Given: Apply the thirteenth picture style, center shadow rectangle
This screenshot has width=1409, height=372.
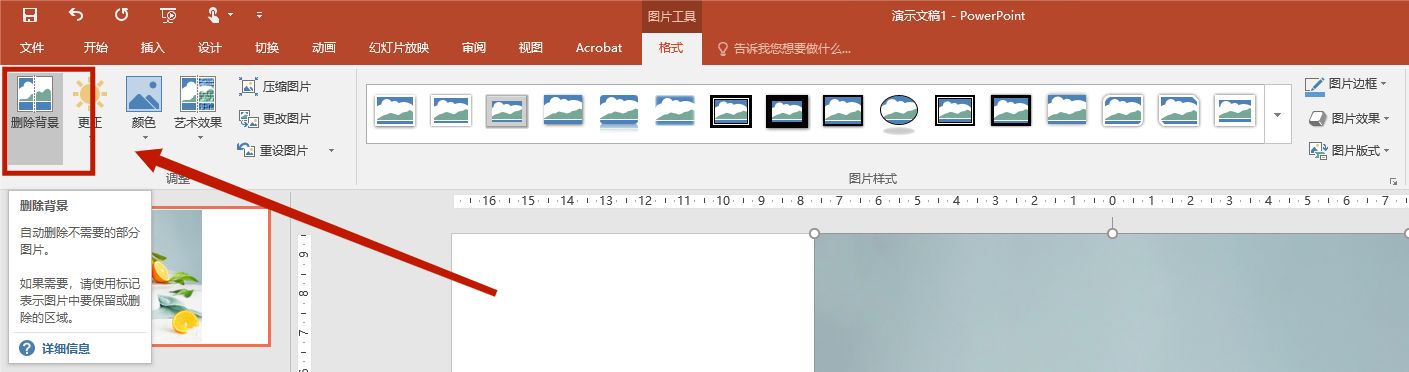Looking at the screenshot, I should coord(1067,110).
